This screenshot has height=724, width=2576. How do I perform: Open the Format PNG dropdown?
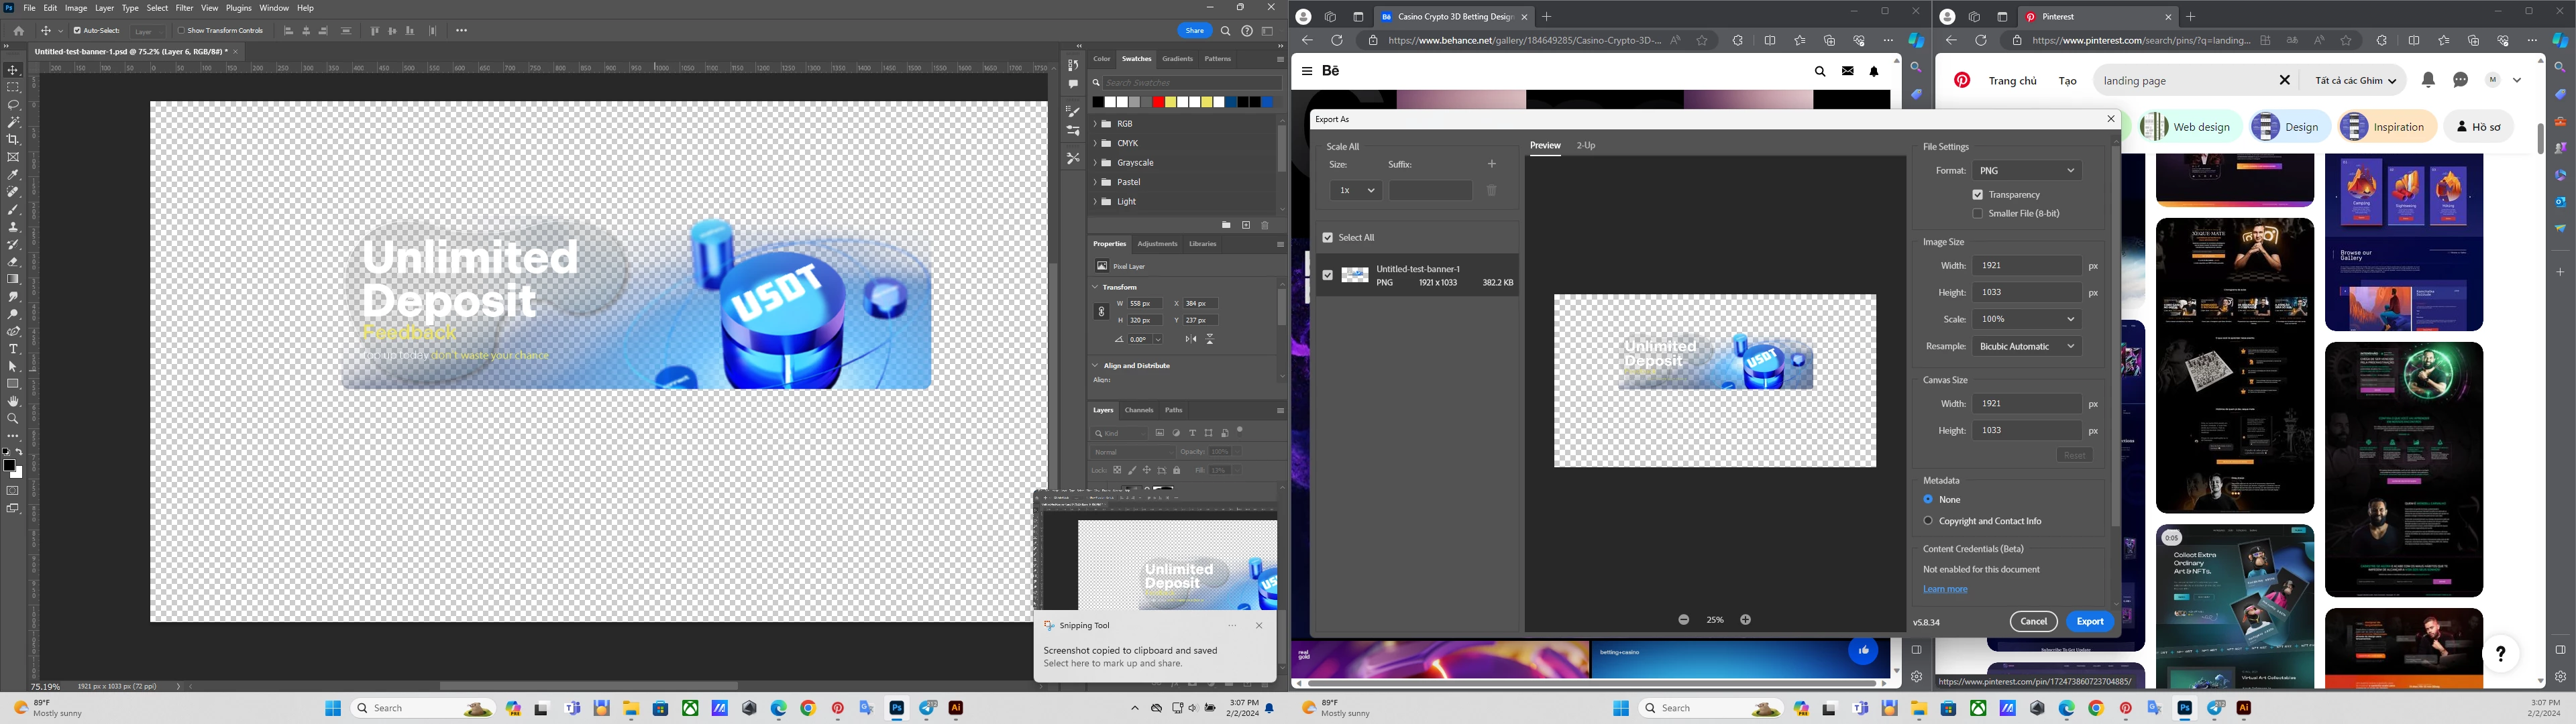click(x=2026, y=171)
